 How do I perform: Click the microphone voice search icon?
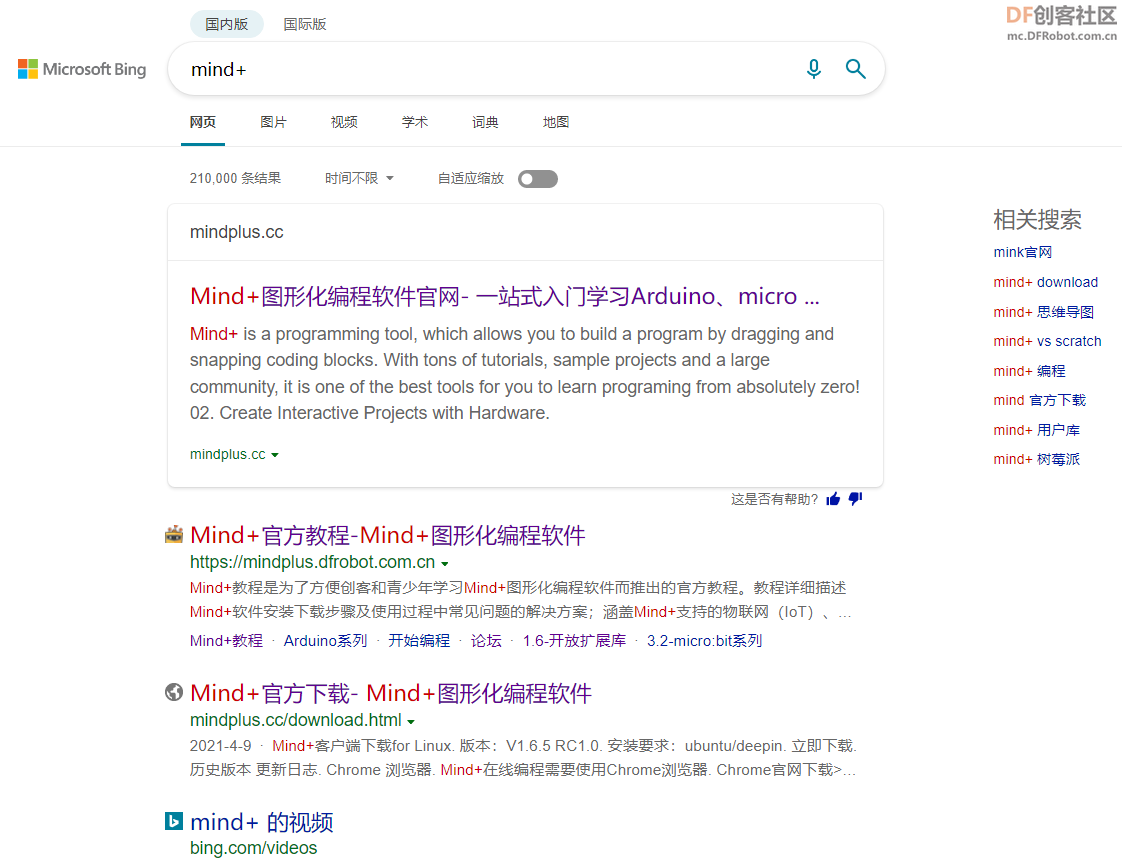814,69
